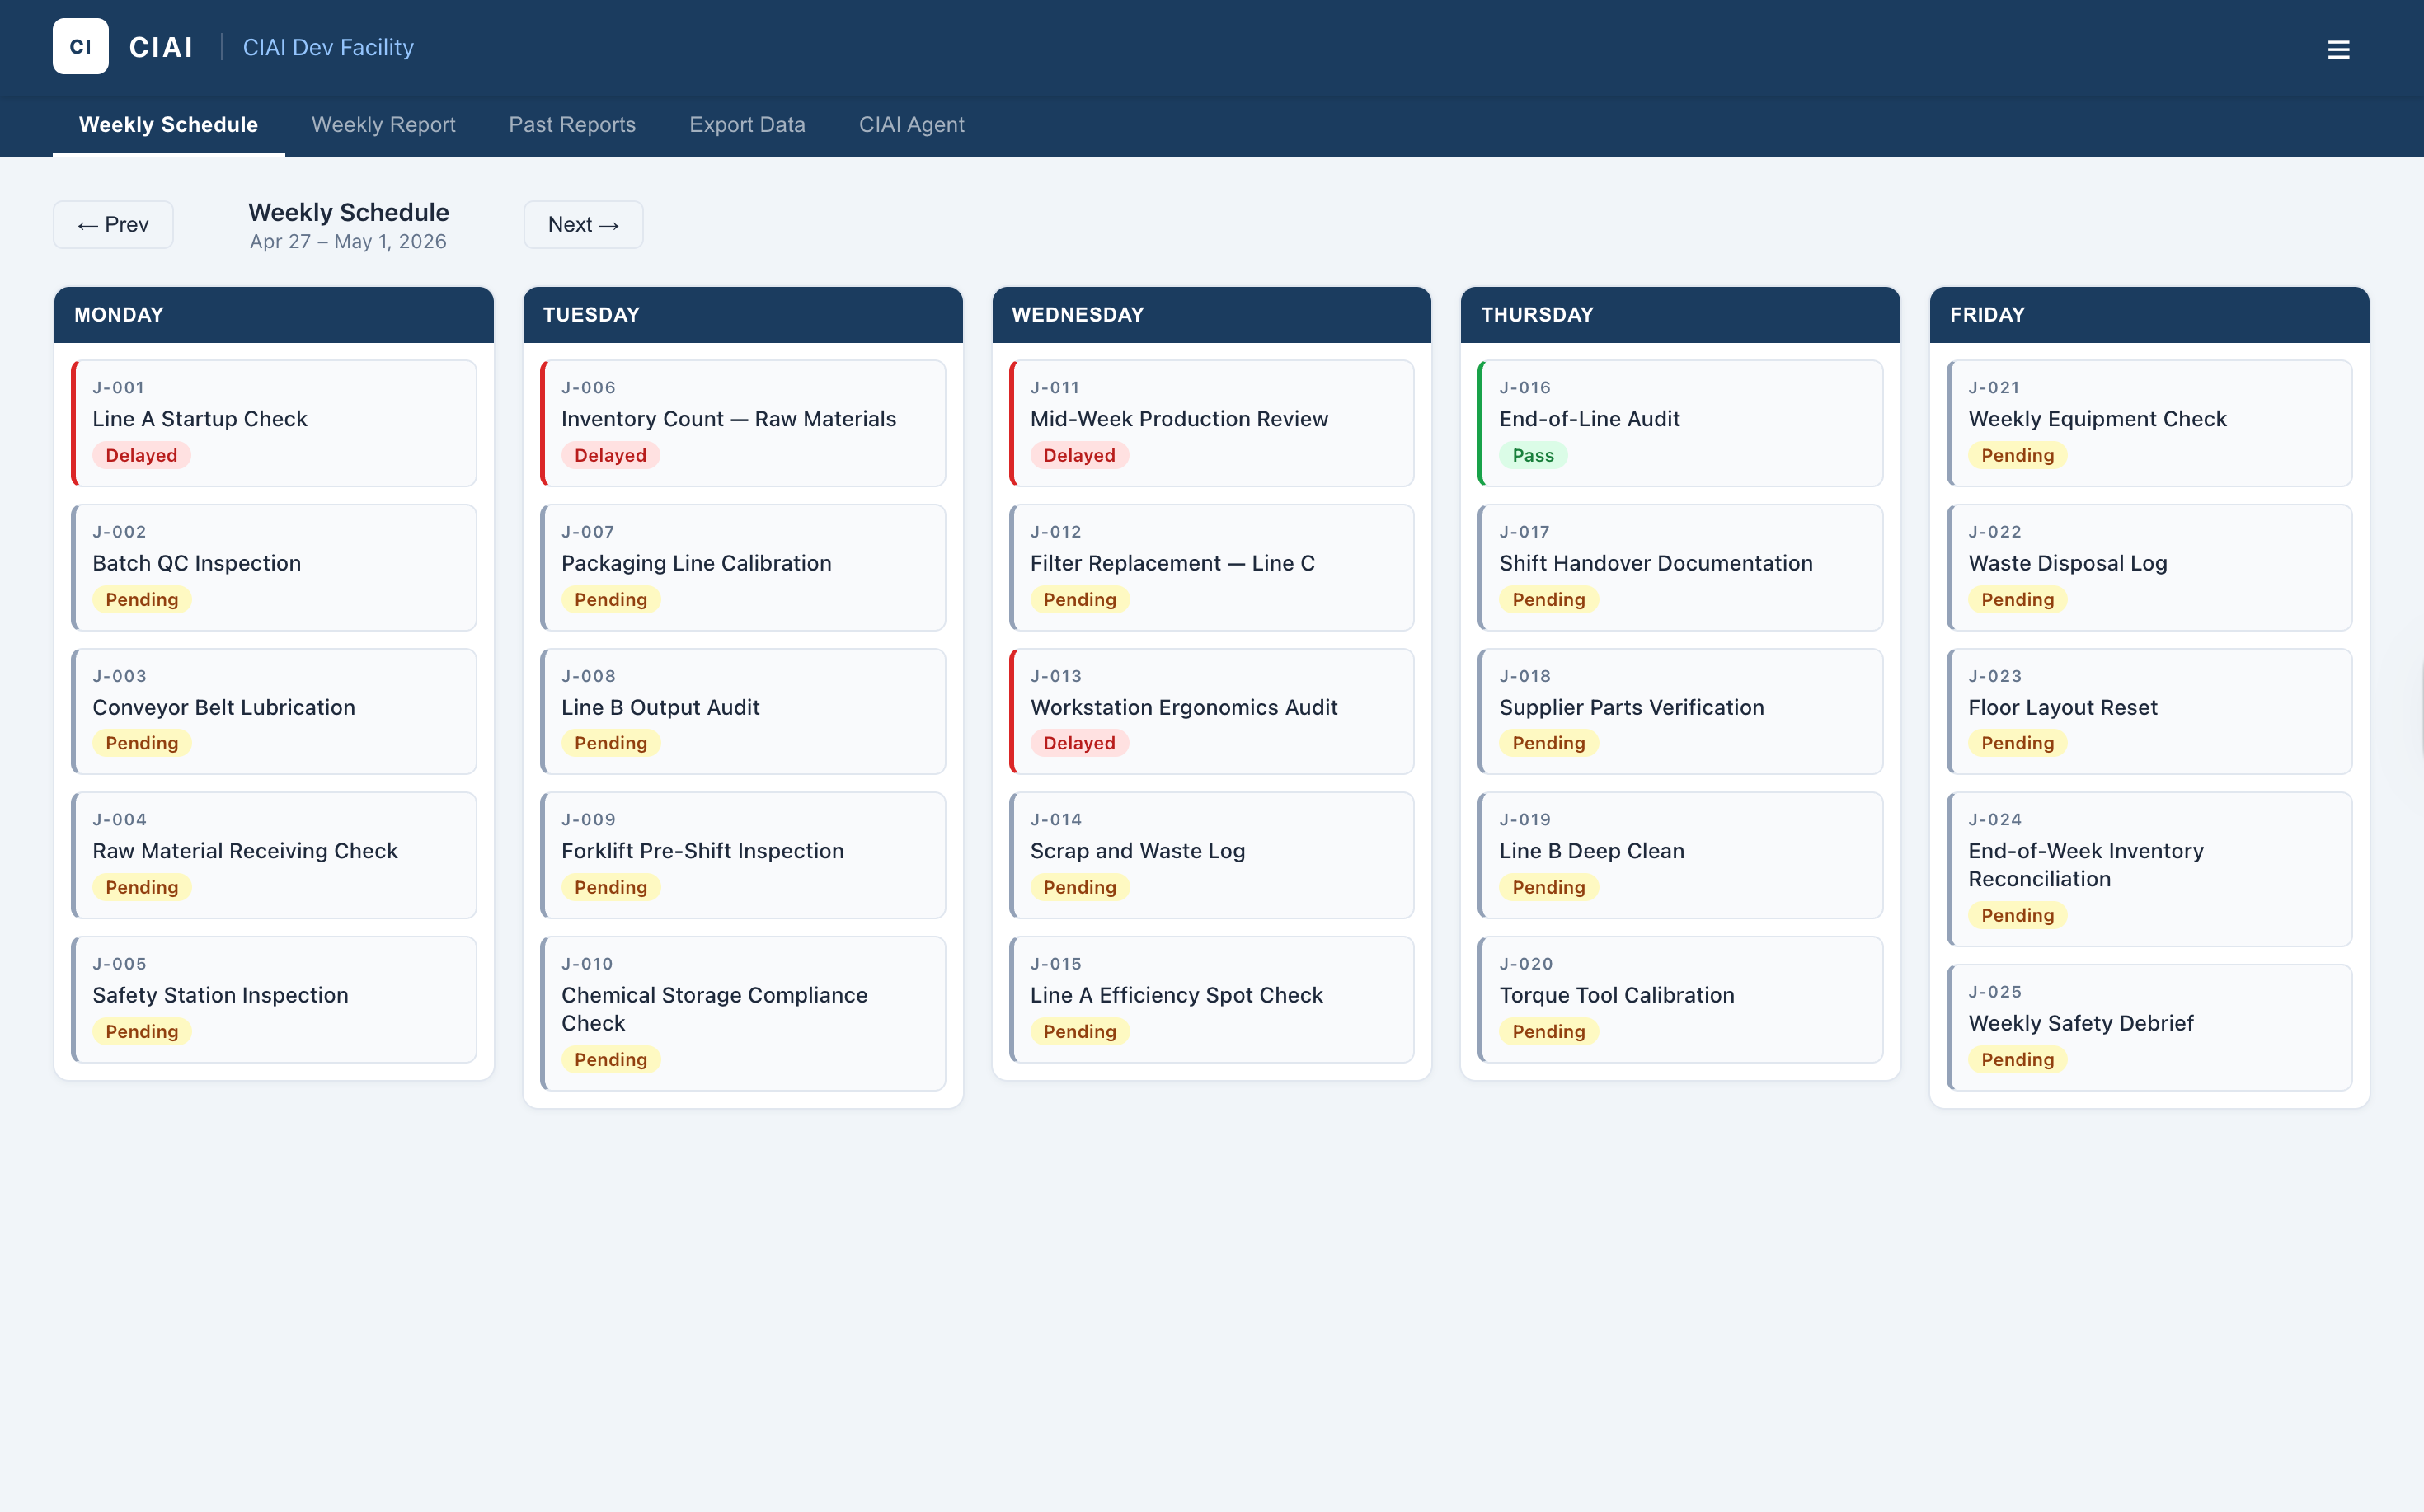Open the Weekly Safety Debrief card

pyautogui.click(x=2150, y=1027)
